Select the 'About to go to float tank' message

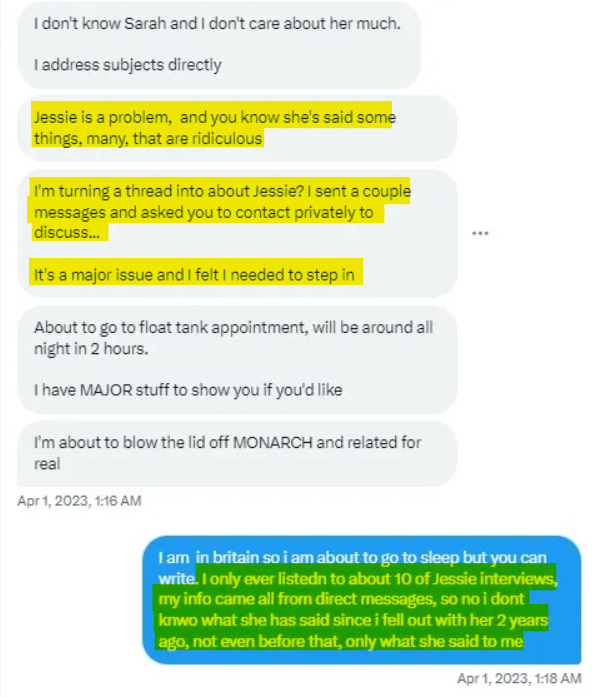(x=237, y=360)
